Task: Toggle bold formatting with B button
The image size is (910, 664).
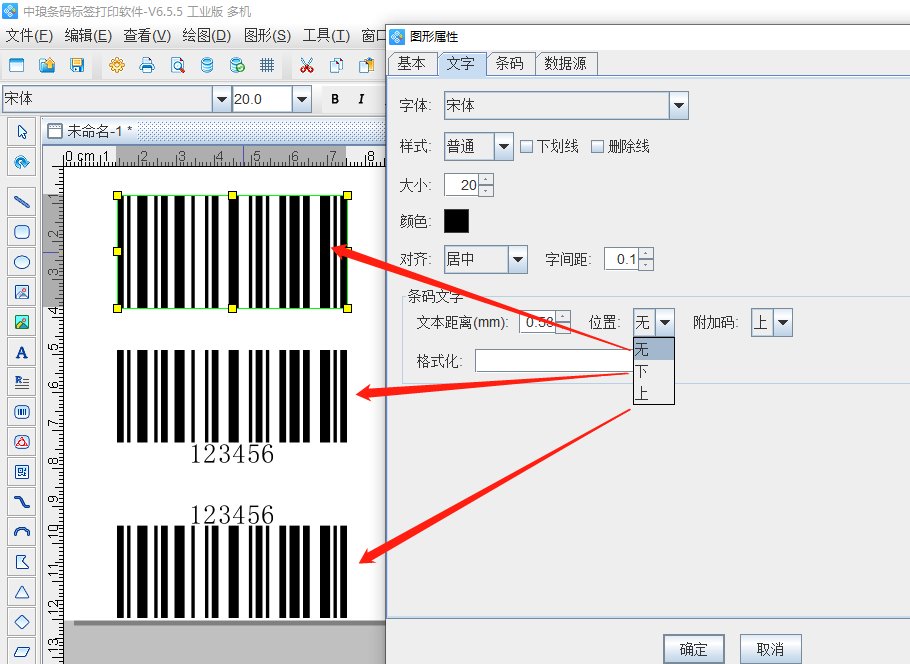Action: click(335, 99)
